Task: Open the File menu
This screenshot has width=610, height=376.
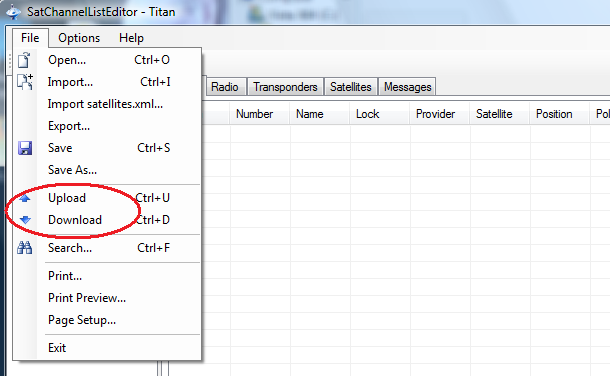Action: tap(30, 38)
